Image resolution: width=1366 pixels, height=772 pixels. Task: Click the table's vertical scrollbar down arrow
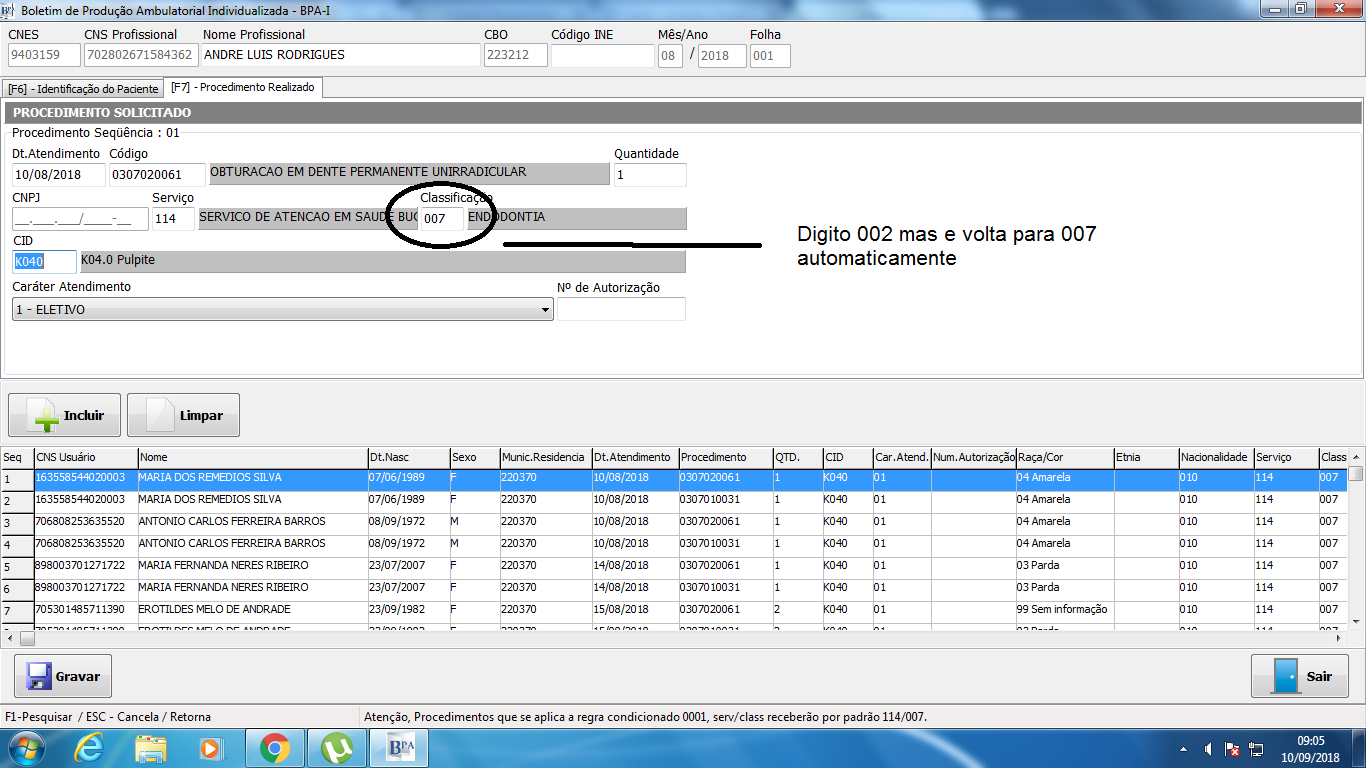[1356, 621]
